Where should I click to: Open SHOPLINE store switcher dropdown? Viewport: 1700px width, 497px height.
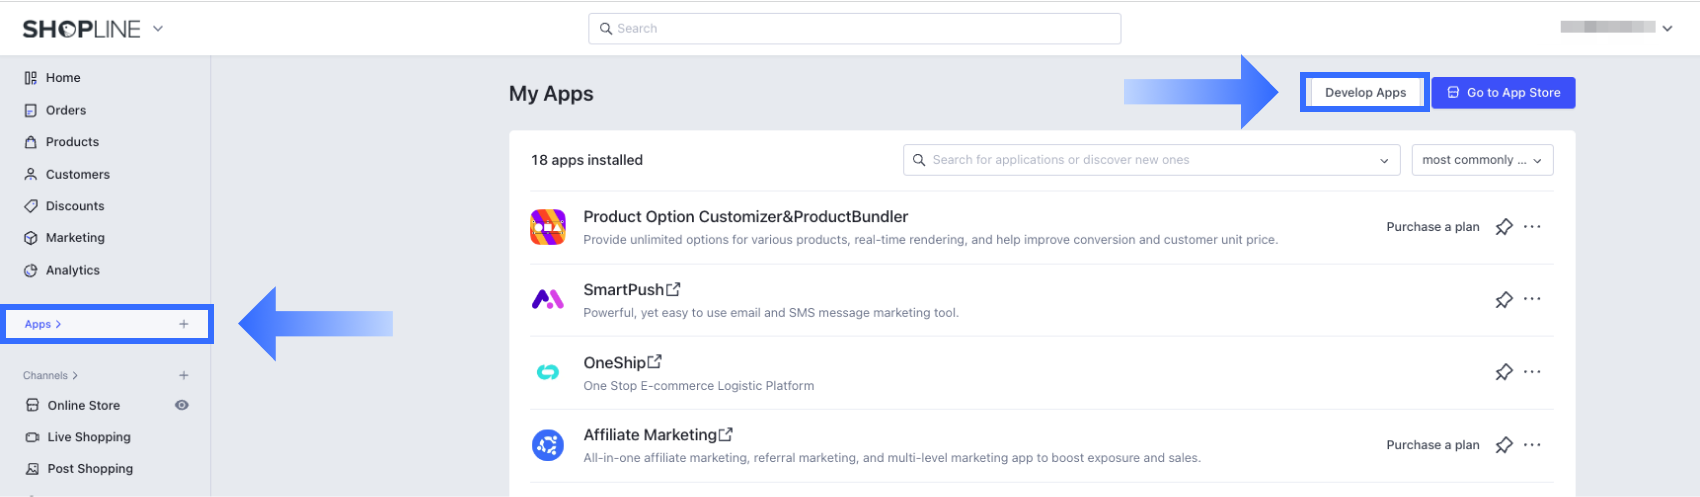click(158, 29)
